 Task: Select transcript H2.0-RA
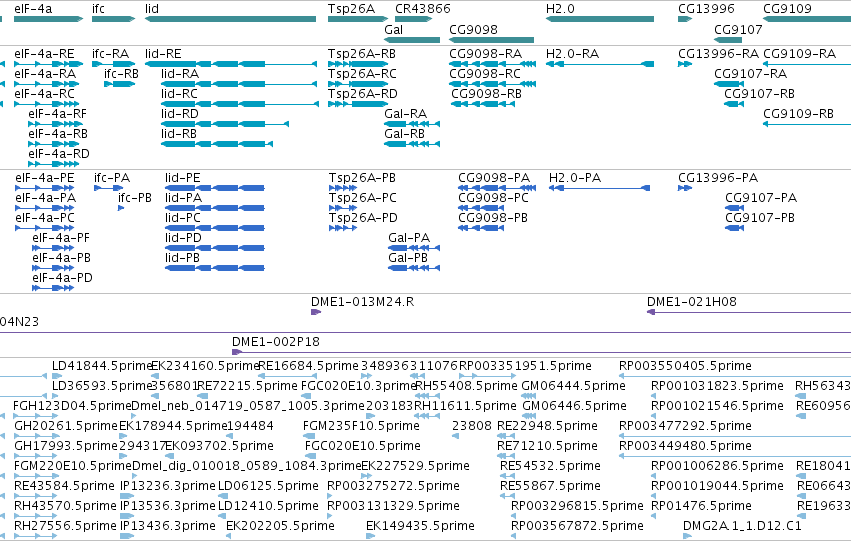(x=600, y=64)
